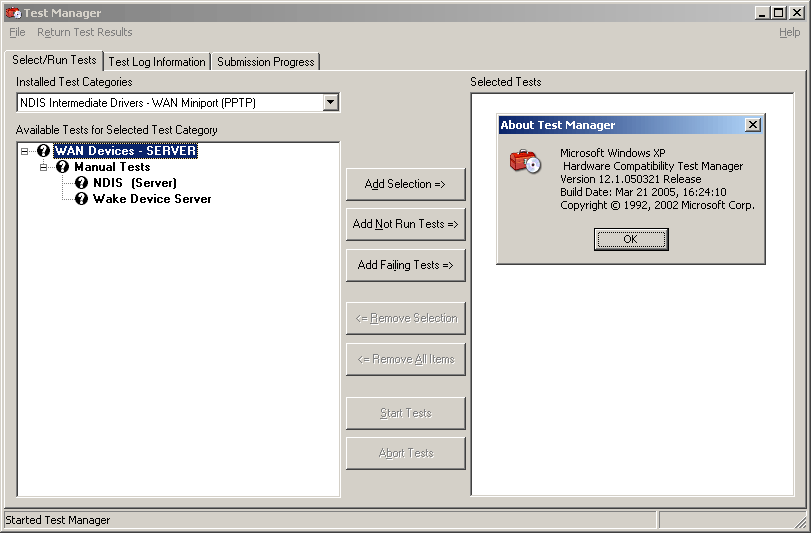Click the <= Remove Selection button
This screenshot has height=533, width=811.
tap(406, 318)
